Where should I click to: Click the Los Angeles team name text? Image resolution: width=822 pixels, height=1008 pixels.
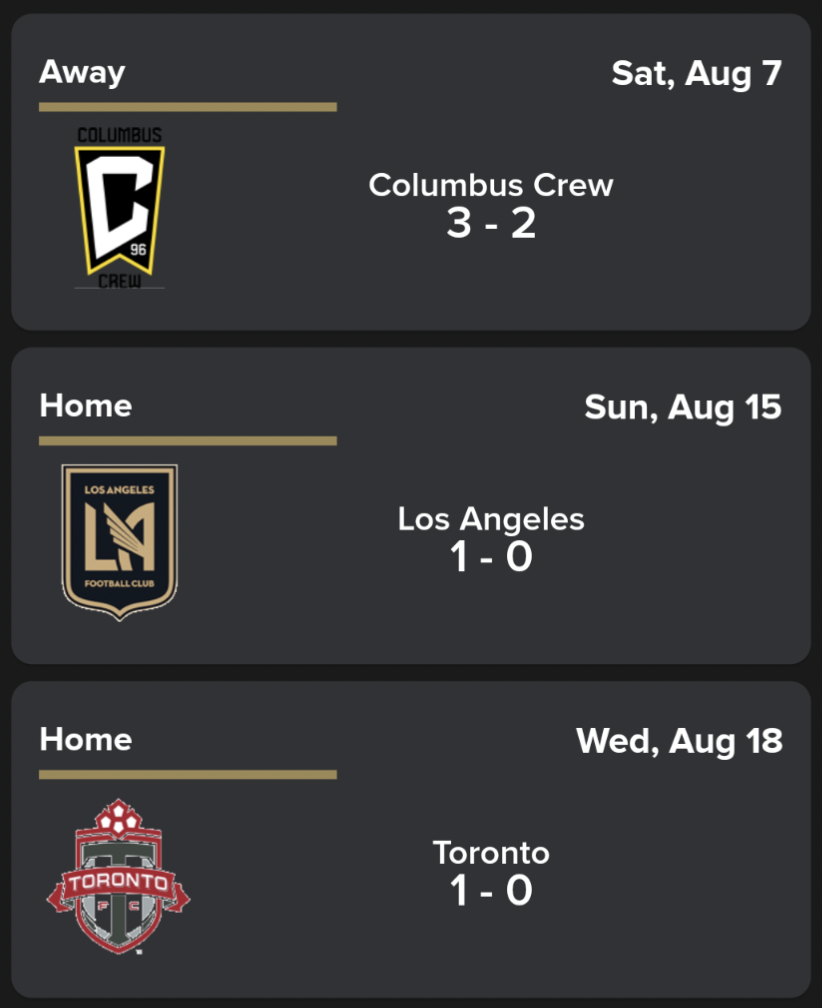(x=491, y=519)
